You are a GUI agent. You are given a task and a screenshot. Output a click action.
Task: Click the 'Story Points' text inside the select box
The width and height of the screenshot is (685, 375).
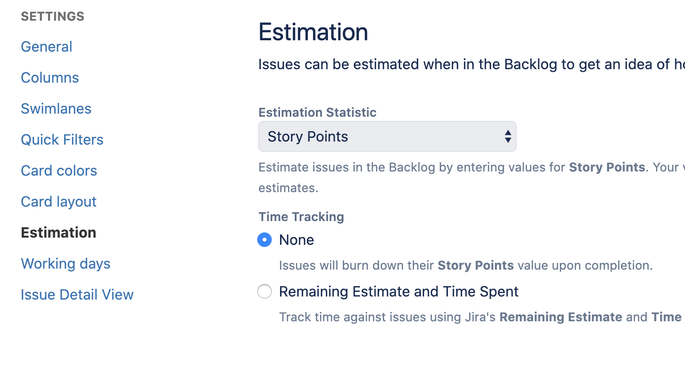308,137
